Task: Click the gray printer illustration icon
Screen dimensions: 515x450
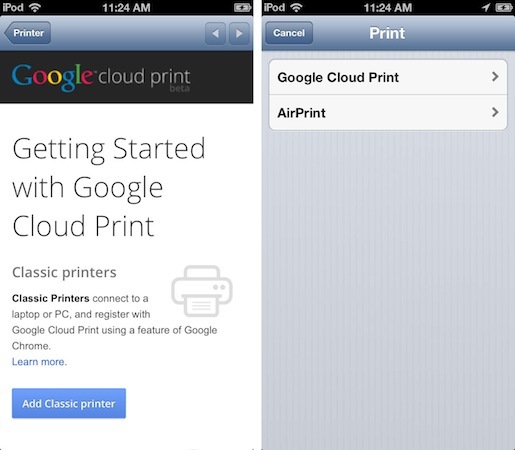Action: (x=202, y=291)
